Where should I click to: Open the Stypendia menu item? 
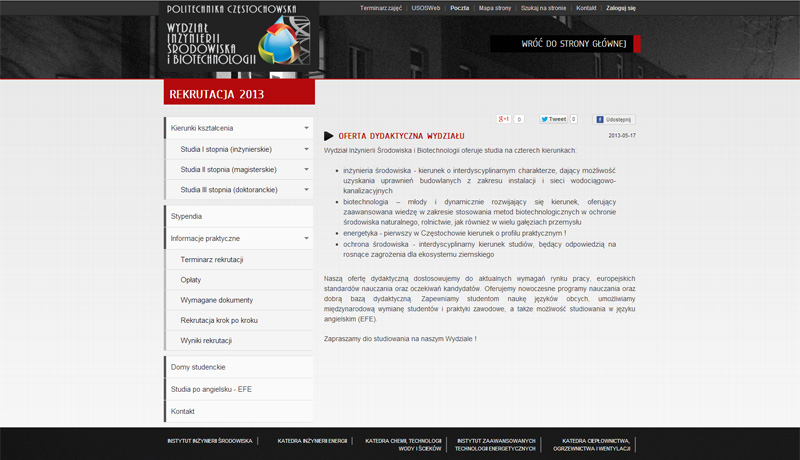point(239,216)
